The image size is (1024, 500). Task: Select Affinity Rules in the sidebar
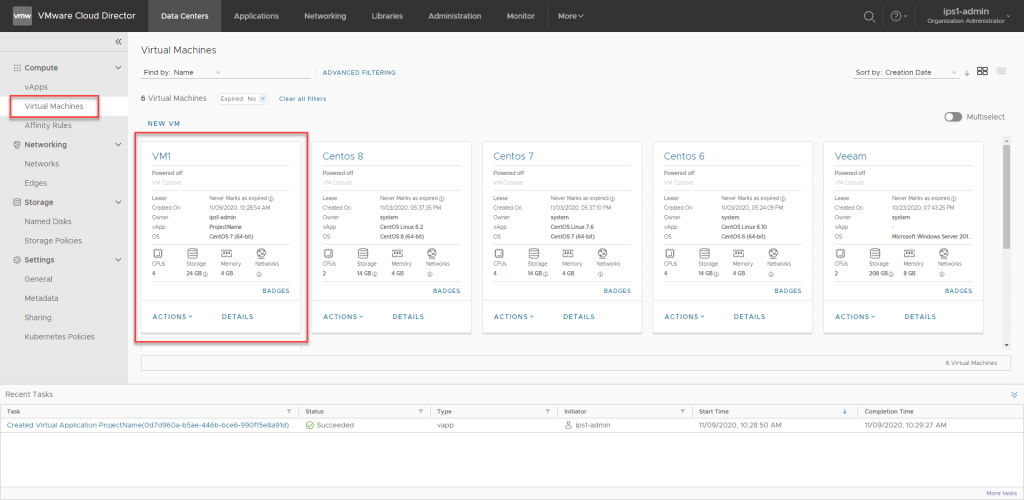[x=47, y=125]
